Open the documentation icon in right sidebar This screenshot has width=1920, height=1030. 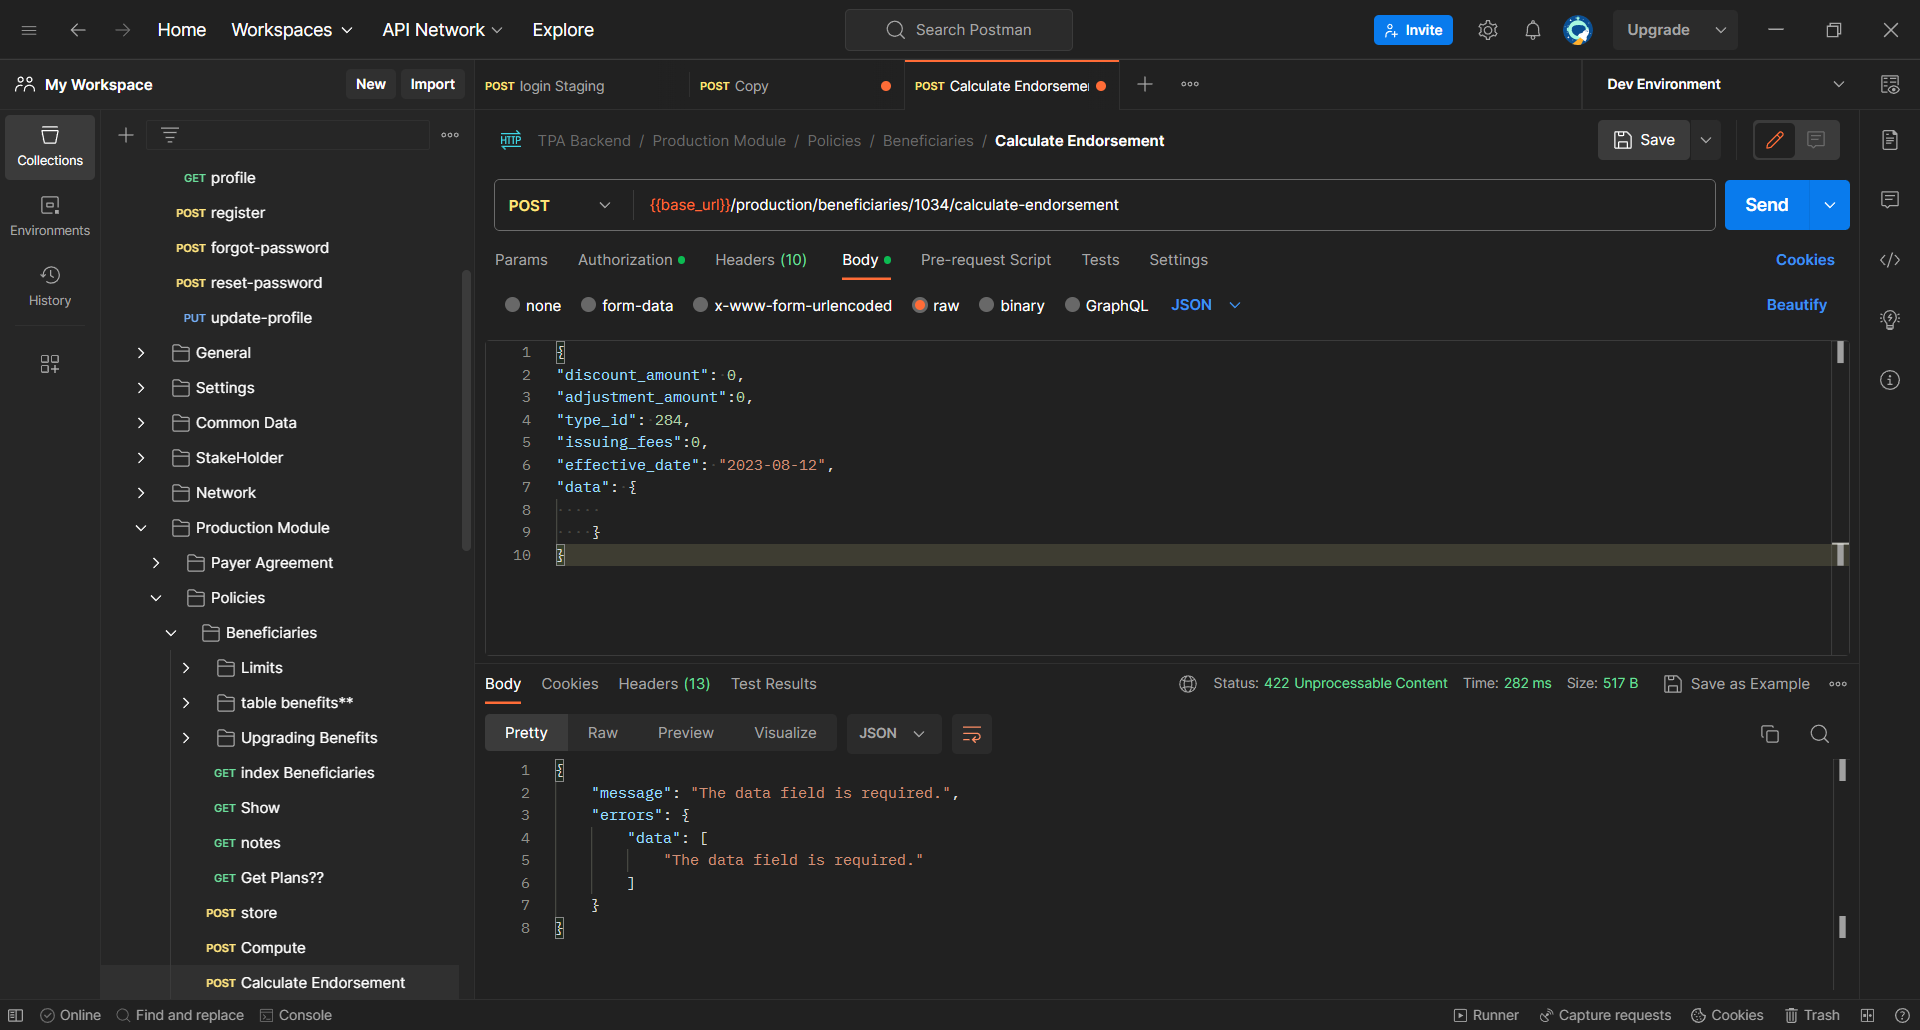coord(1889,140)
